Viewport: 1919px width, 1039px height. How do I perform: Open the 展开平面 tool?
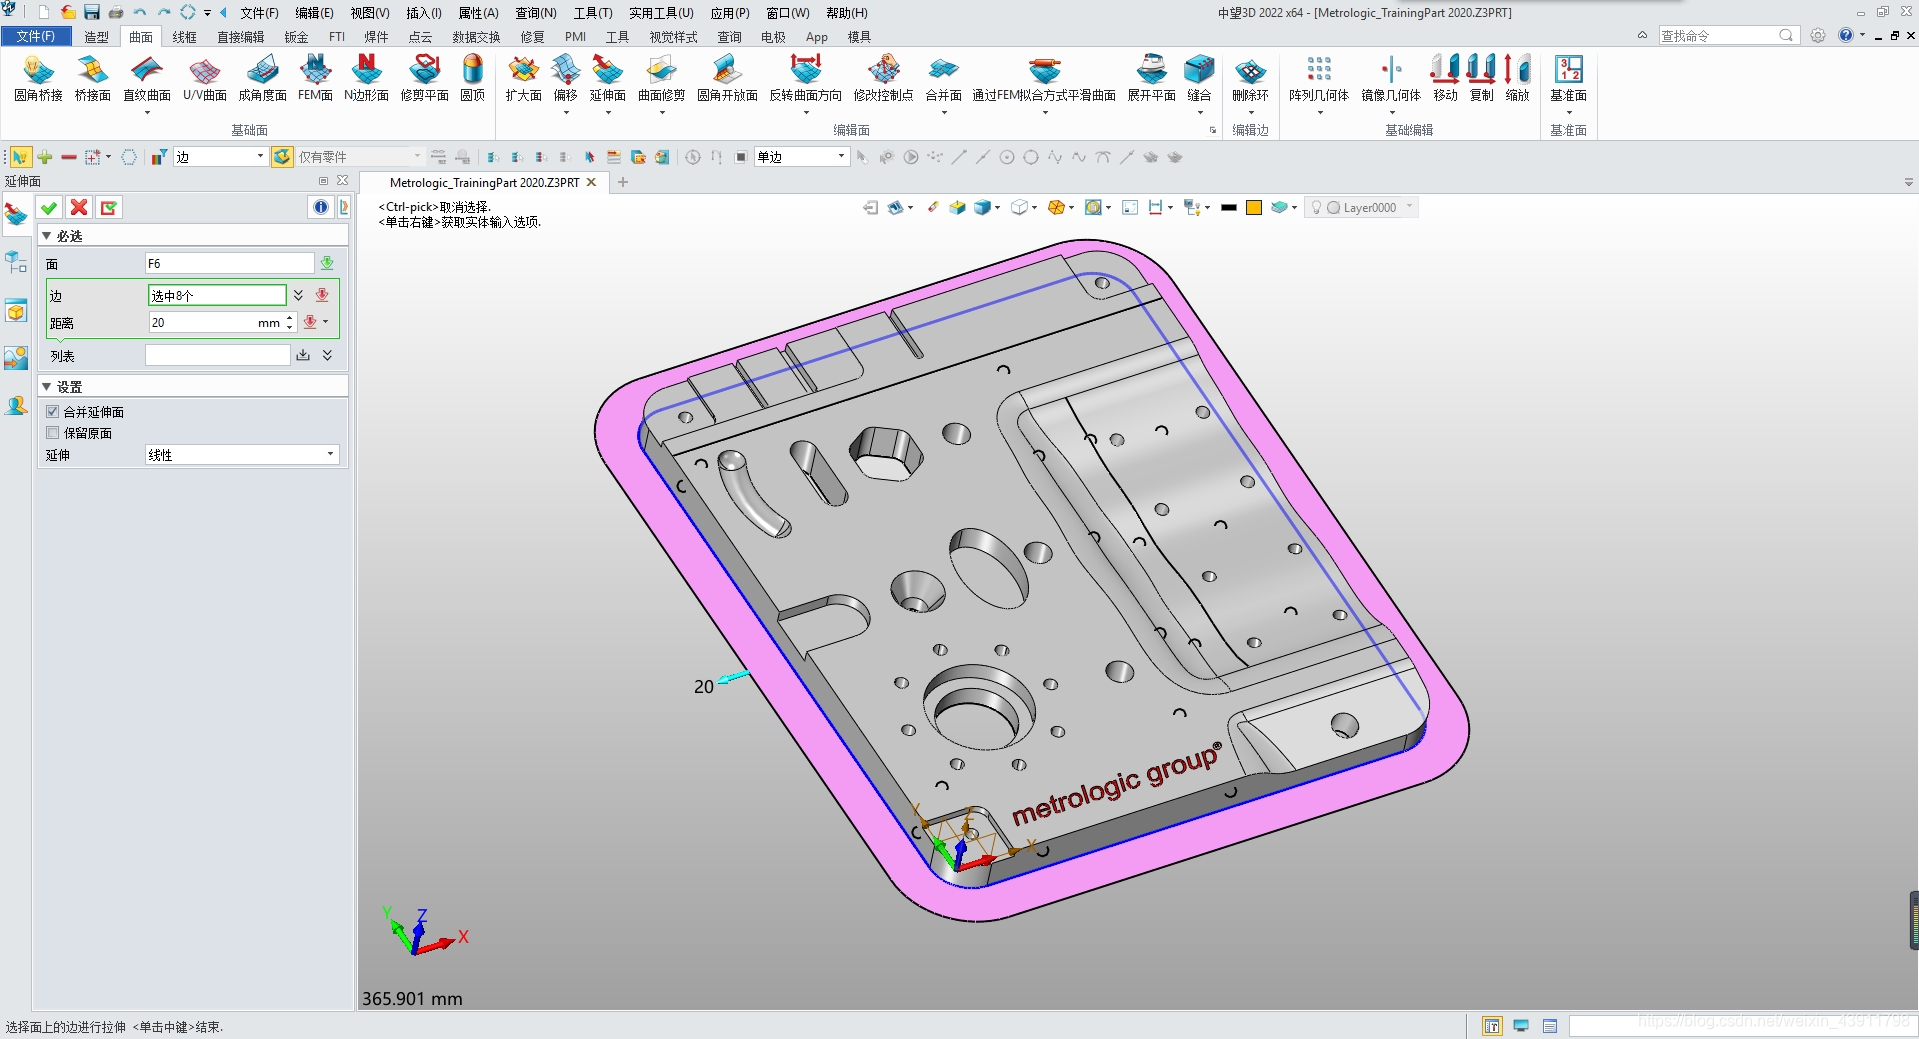pyautogui.click(x=1151, y=78)
